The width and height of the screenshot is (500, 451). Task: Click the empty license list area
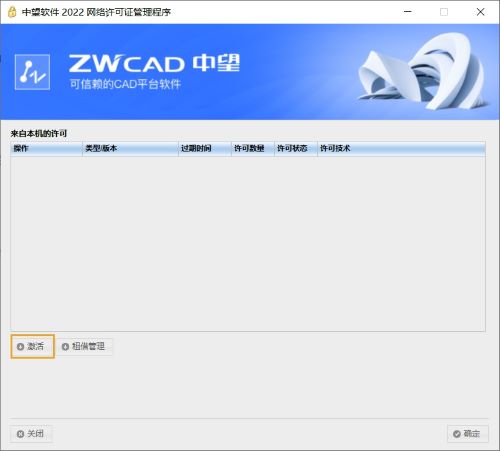(248, 243)
